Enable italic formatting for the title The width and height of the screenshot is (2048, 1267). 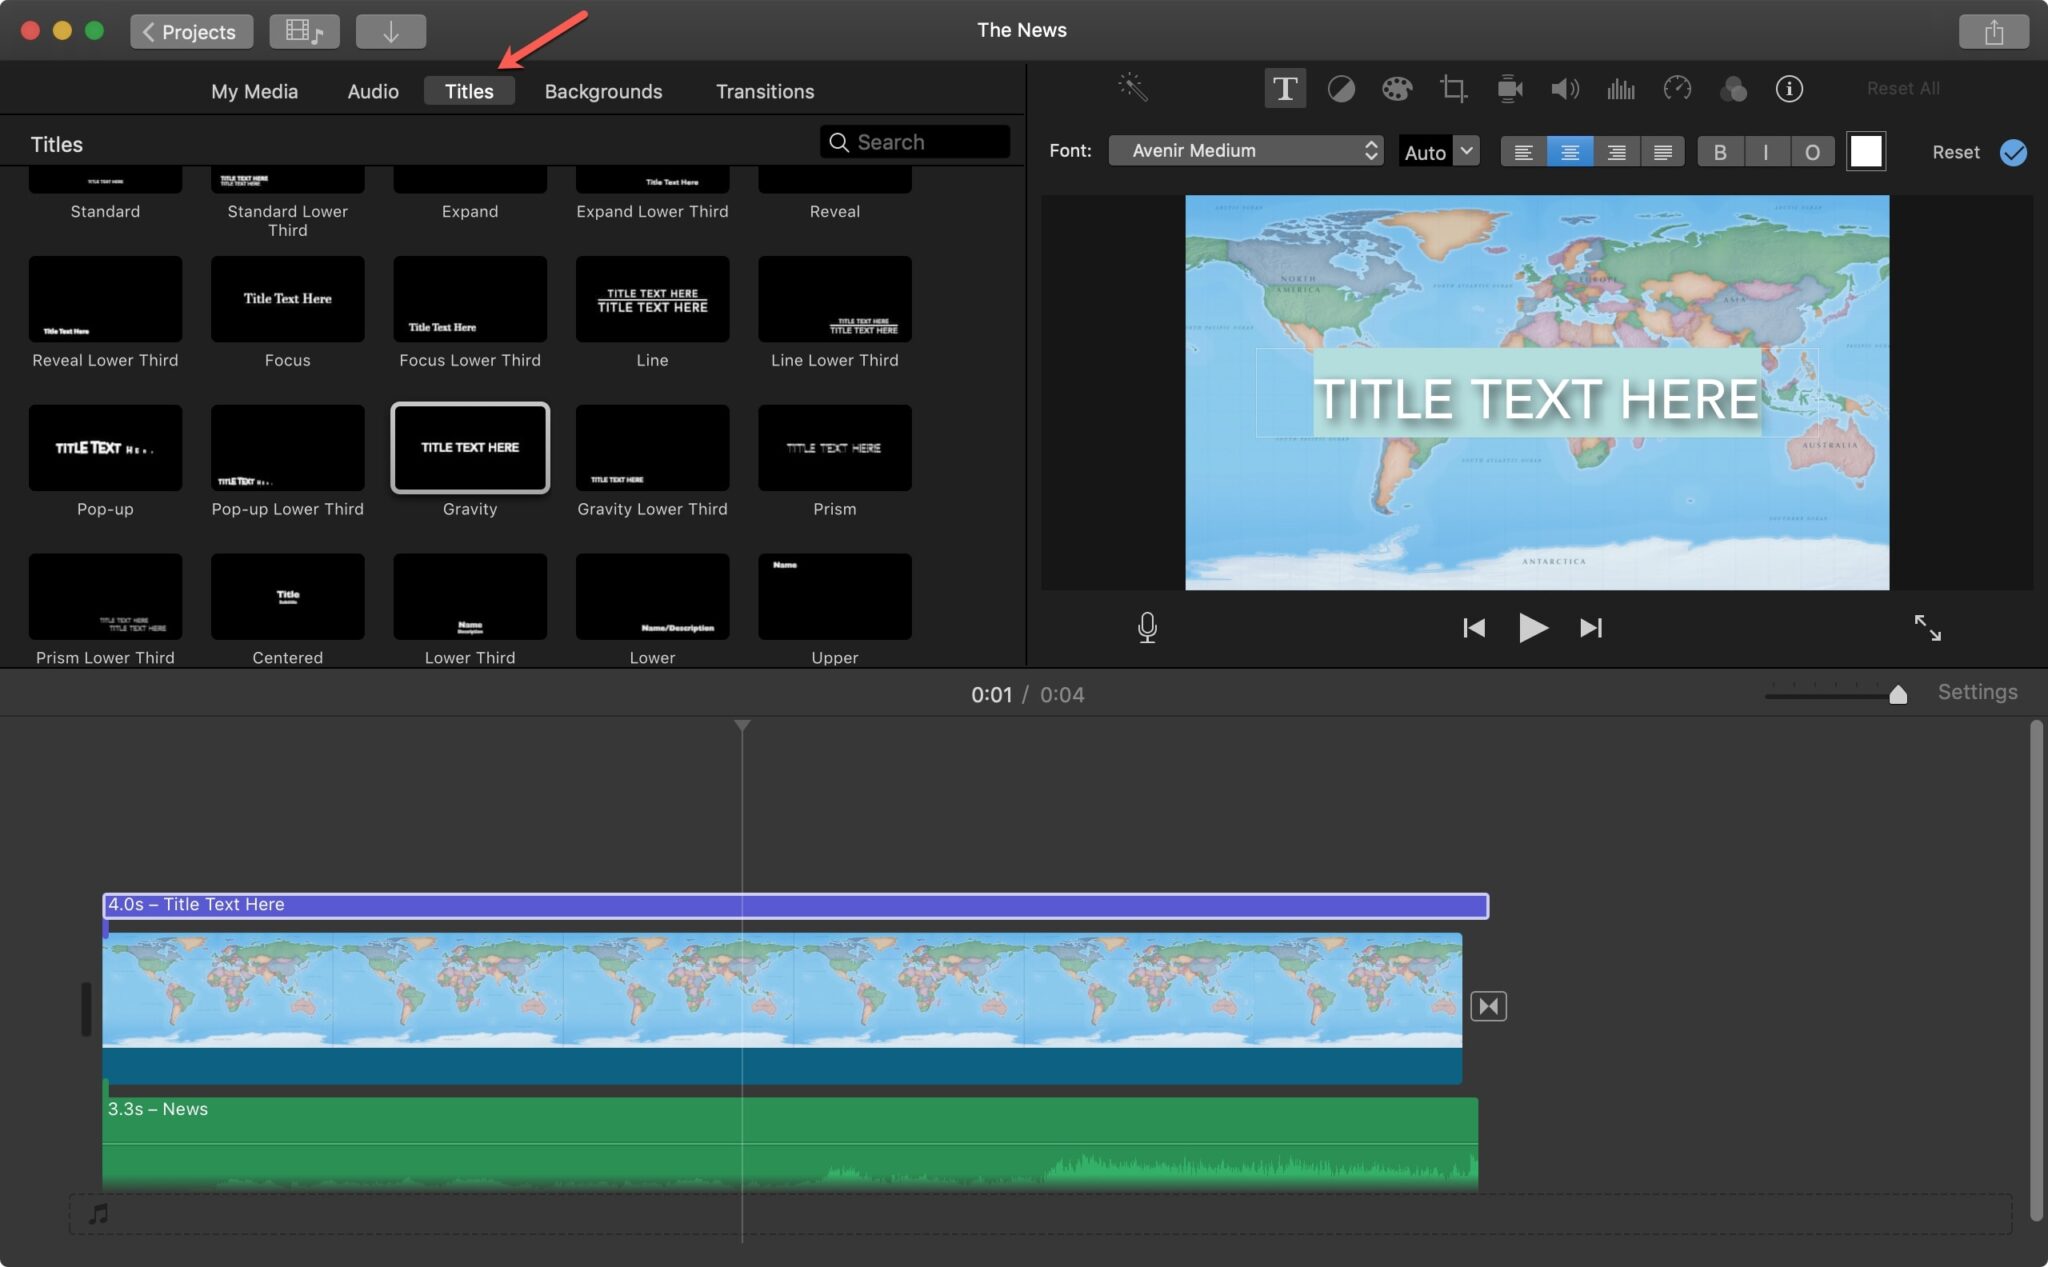[1767, 151]
